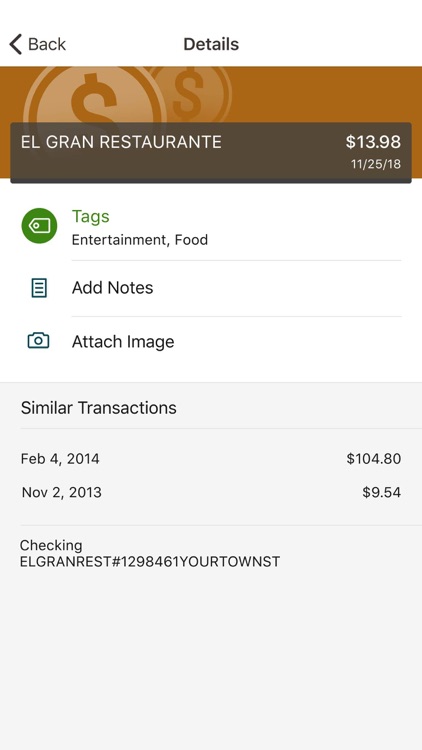Viewport: 422px width, 750px height.
Task: Open the Tags heading
Action: point(90,217)
